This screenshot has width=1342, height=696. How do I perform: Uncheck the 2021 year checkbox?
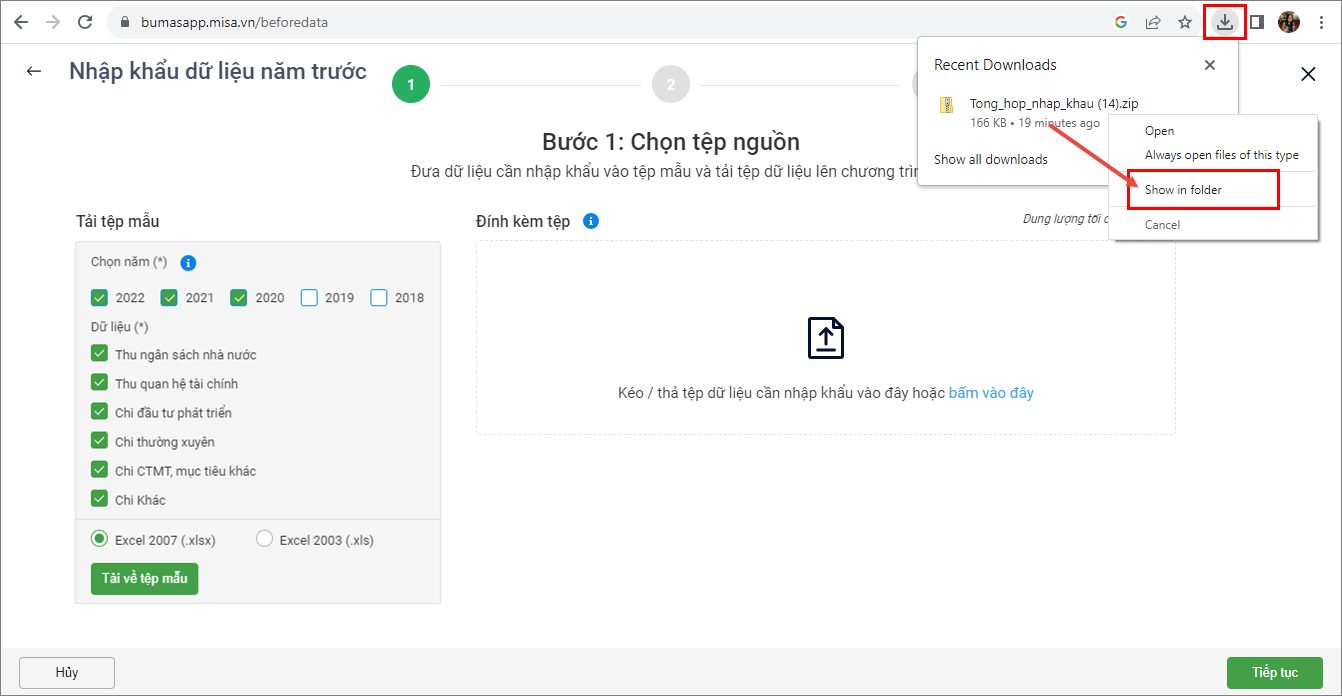point(169,297)
